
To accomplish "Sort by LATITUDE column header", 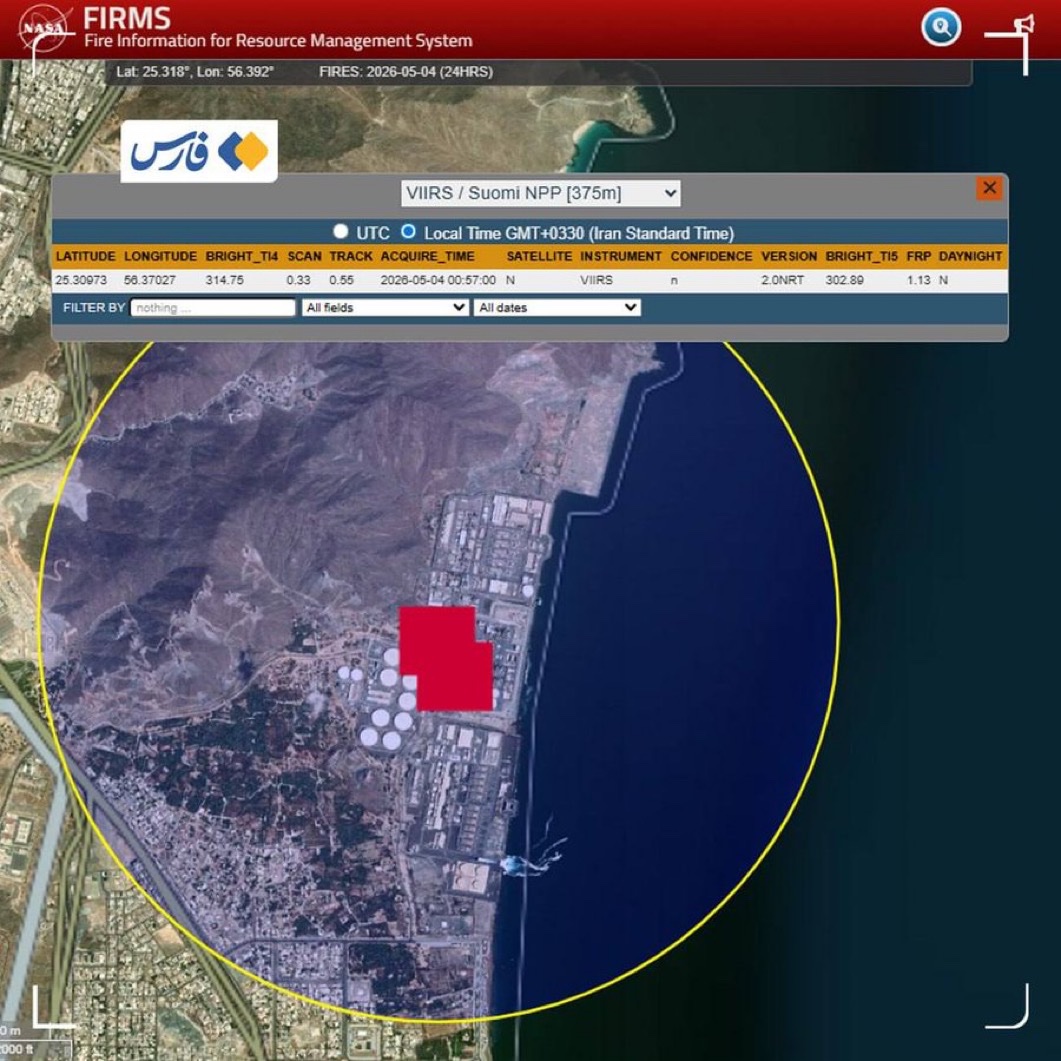I will (85, 256).
